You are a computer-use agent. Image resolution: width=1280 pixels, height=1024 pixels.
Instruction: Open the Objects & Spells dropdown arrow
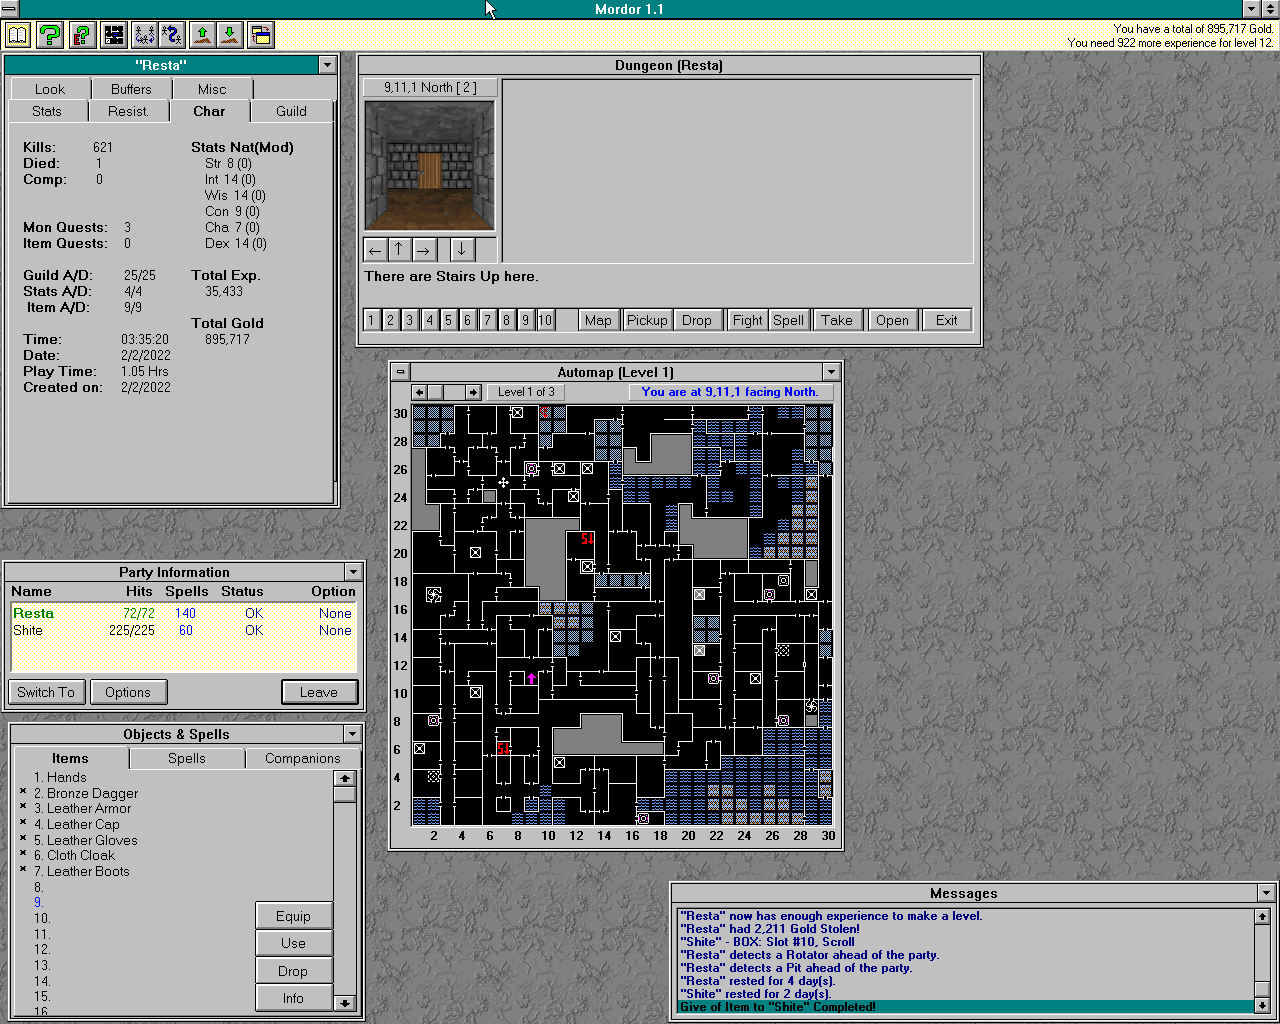coord(352,734)
